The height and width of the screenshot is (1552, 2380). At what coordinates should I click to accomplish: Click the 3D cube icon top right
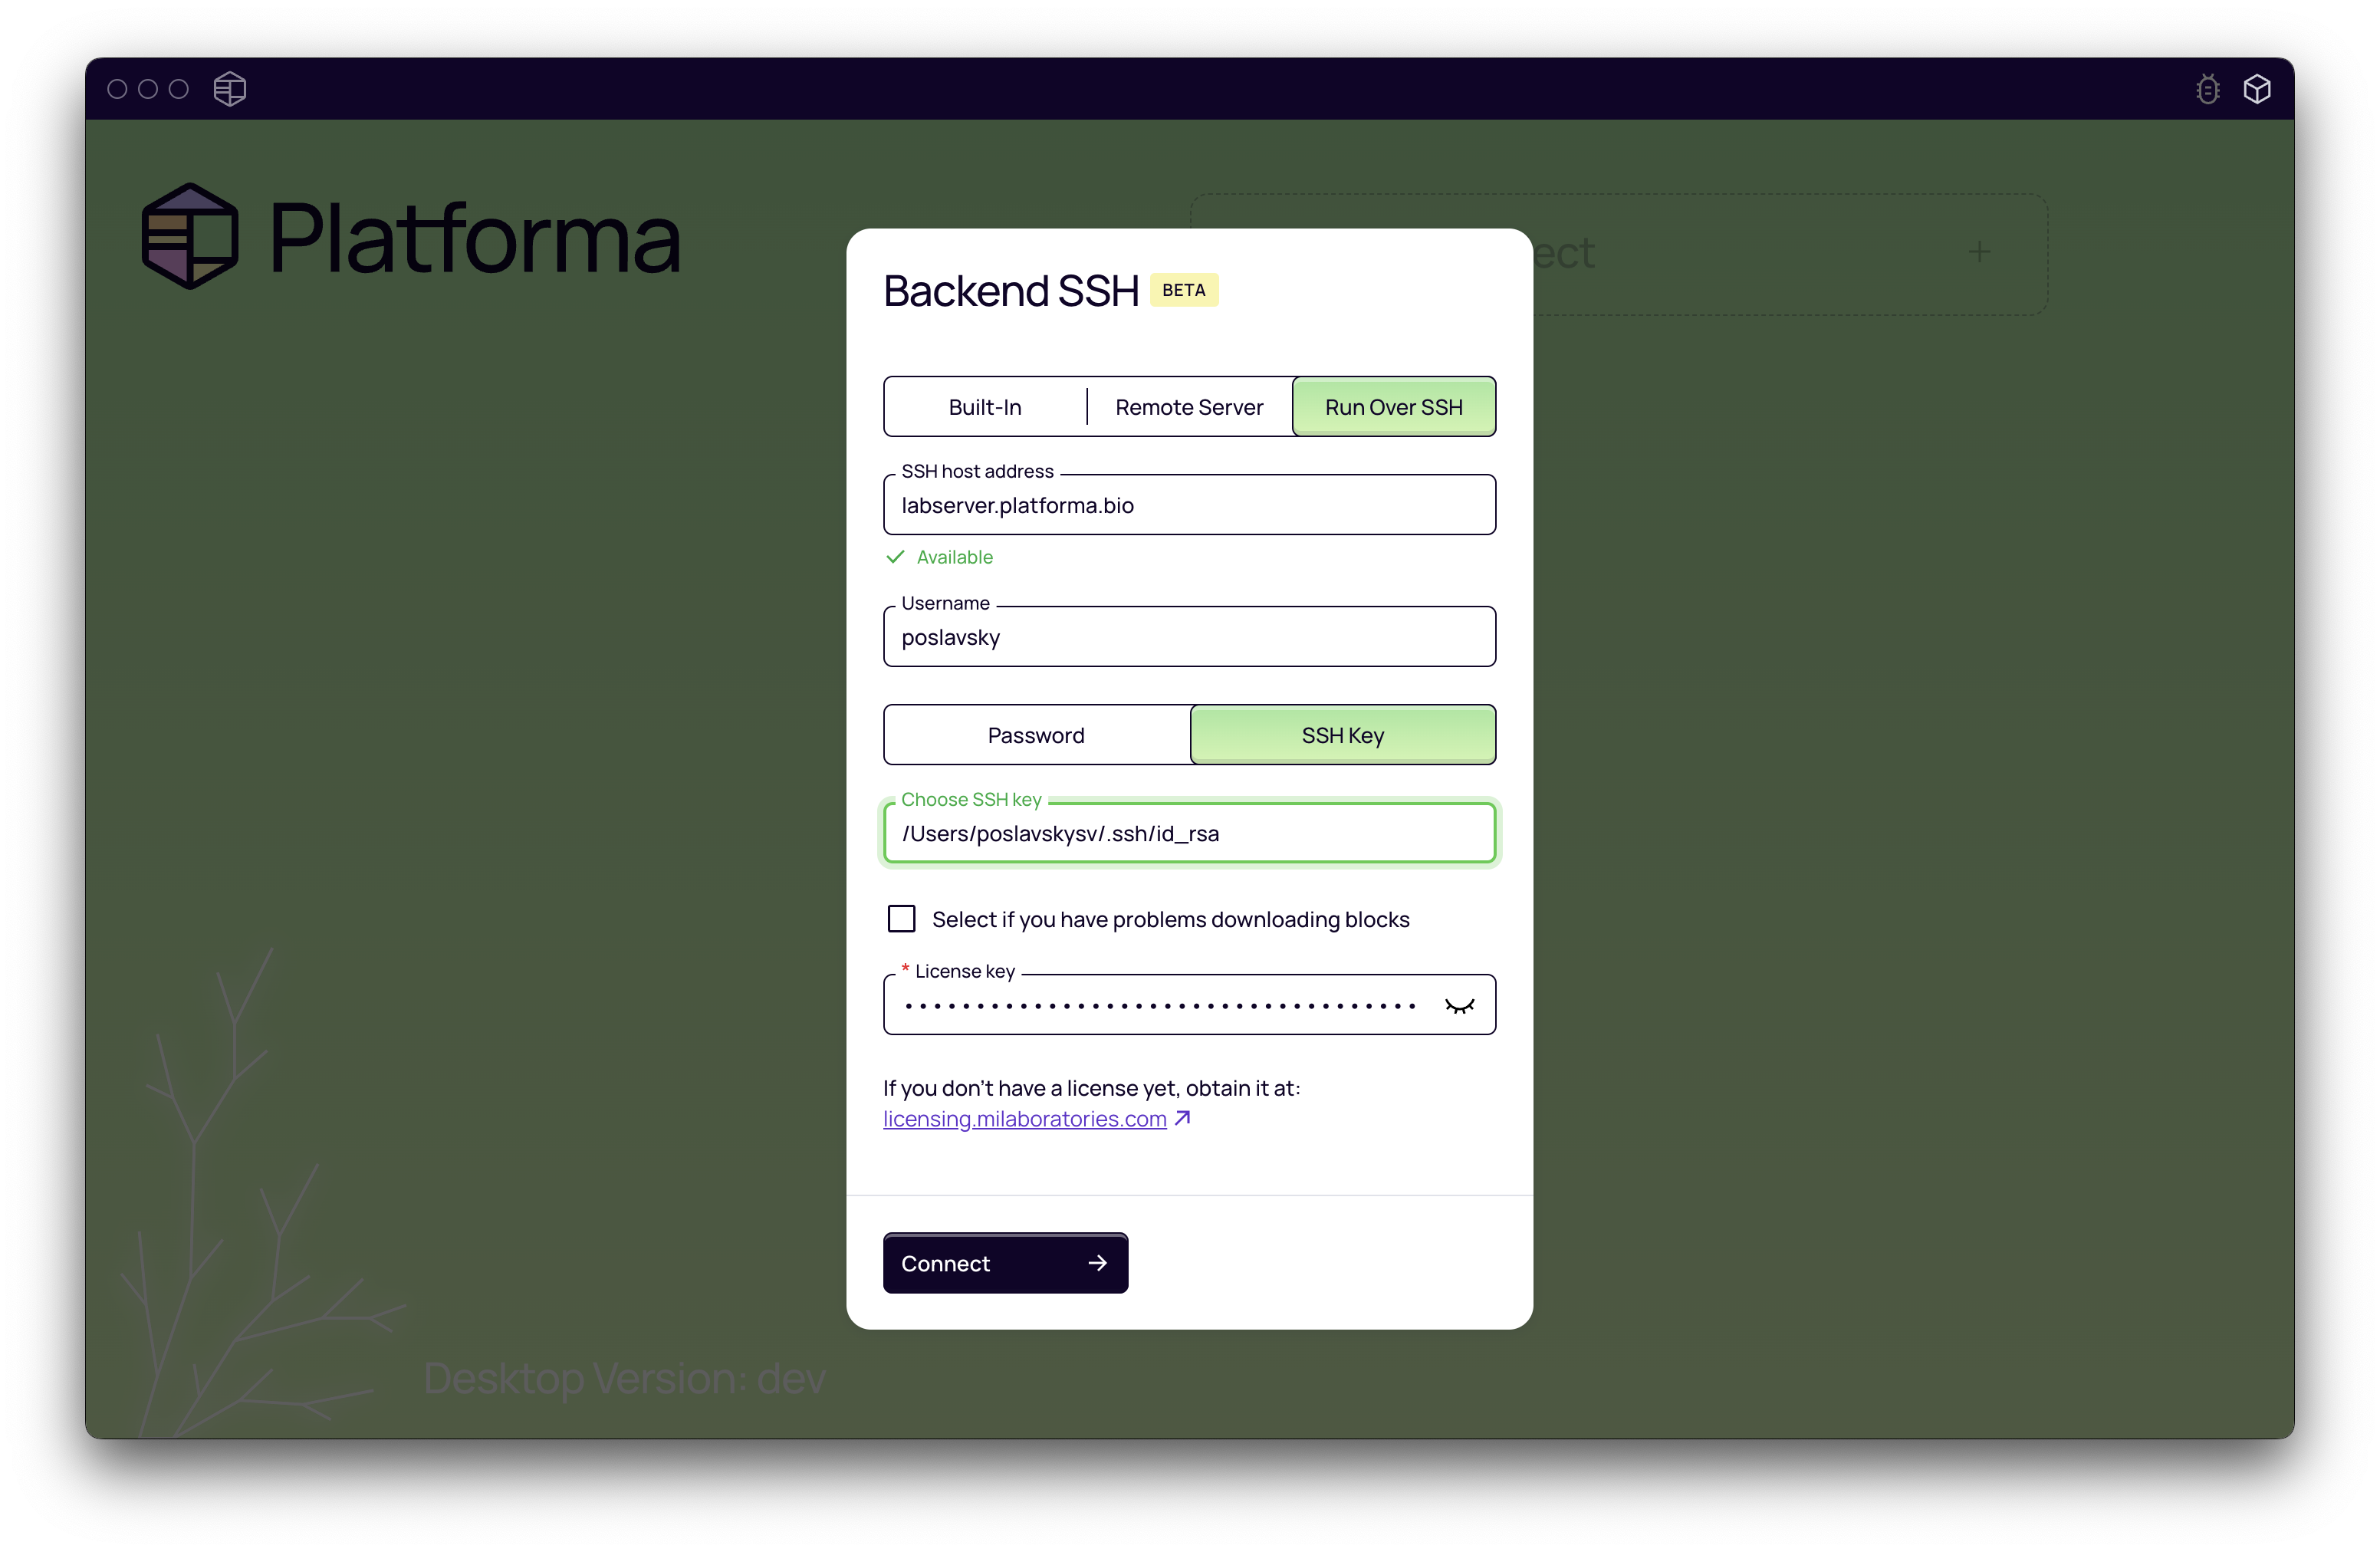(x=2257, y=88)
